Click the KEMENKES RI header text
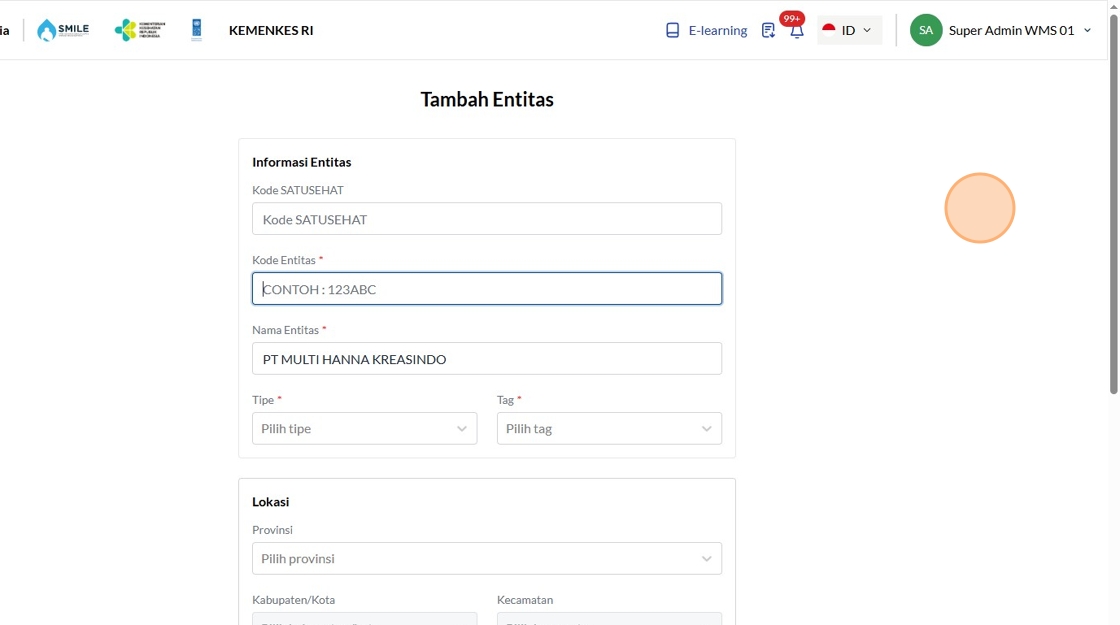1120x625 pixels. (x=271, y=30)
